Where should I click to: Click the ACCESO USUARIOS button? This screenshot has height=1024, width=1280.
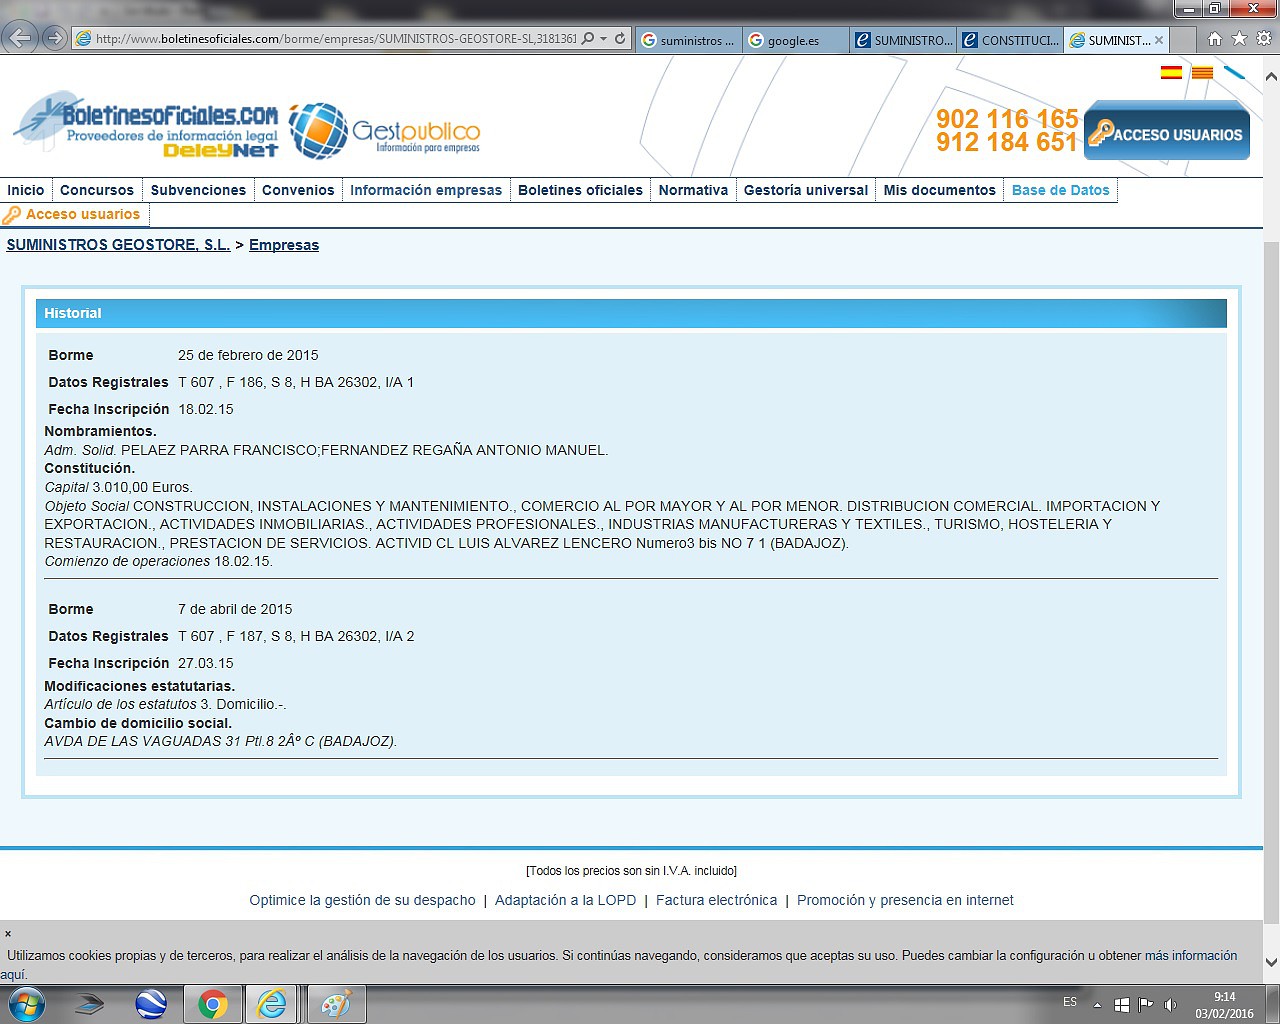(1167, 130)
